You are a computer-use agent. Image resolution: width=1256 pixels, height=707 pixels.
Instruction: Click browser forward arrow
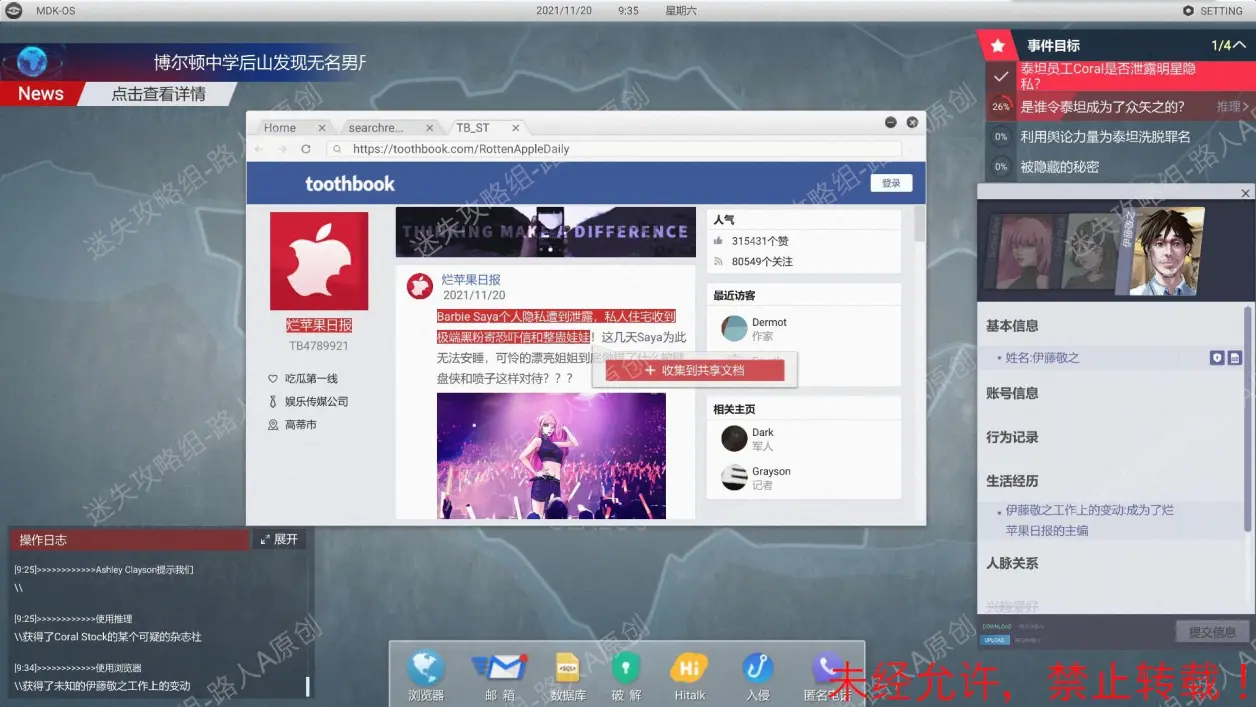coord(283,149)
